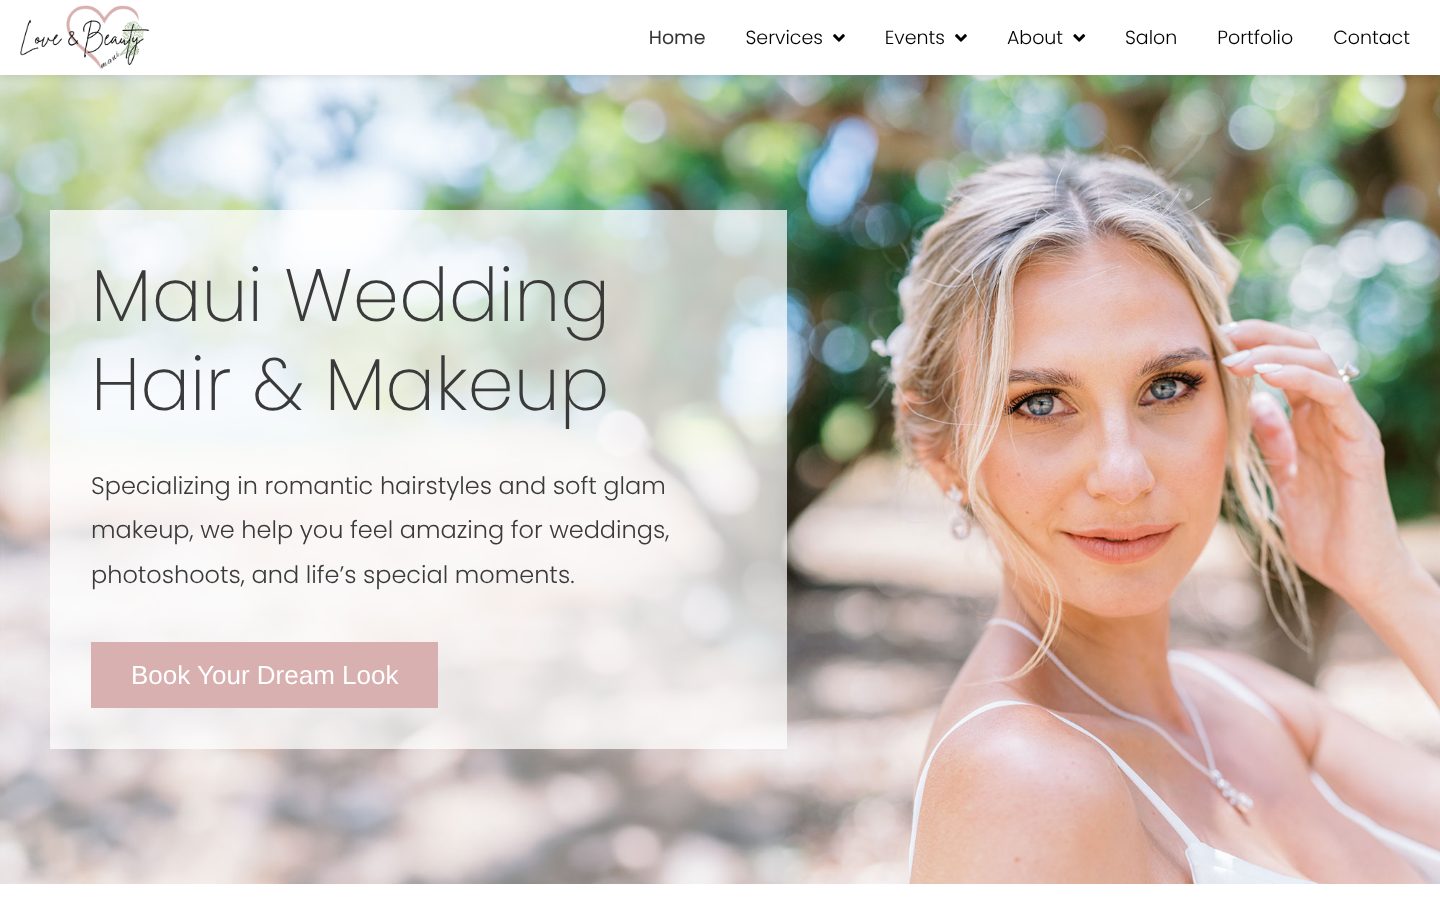Image resolution: width=1440 pixels, height=900 pixels.
Task: Open the Contact page
Action: [x=1371, y=37]
